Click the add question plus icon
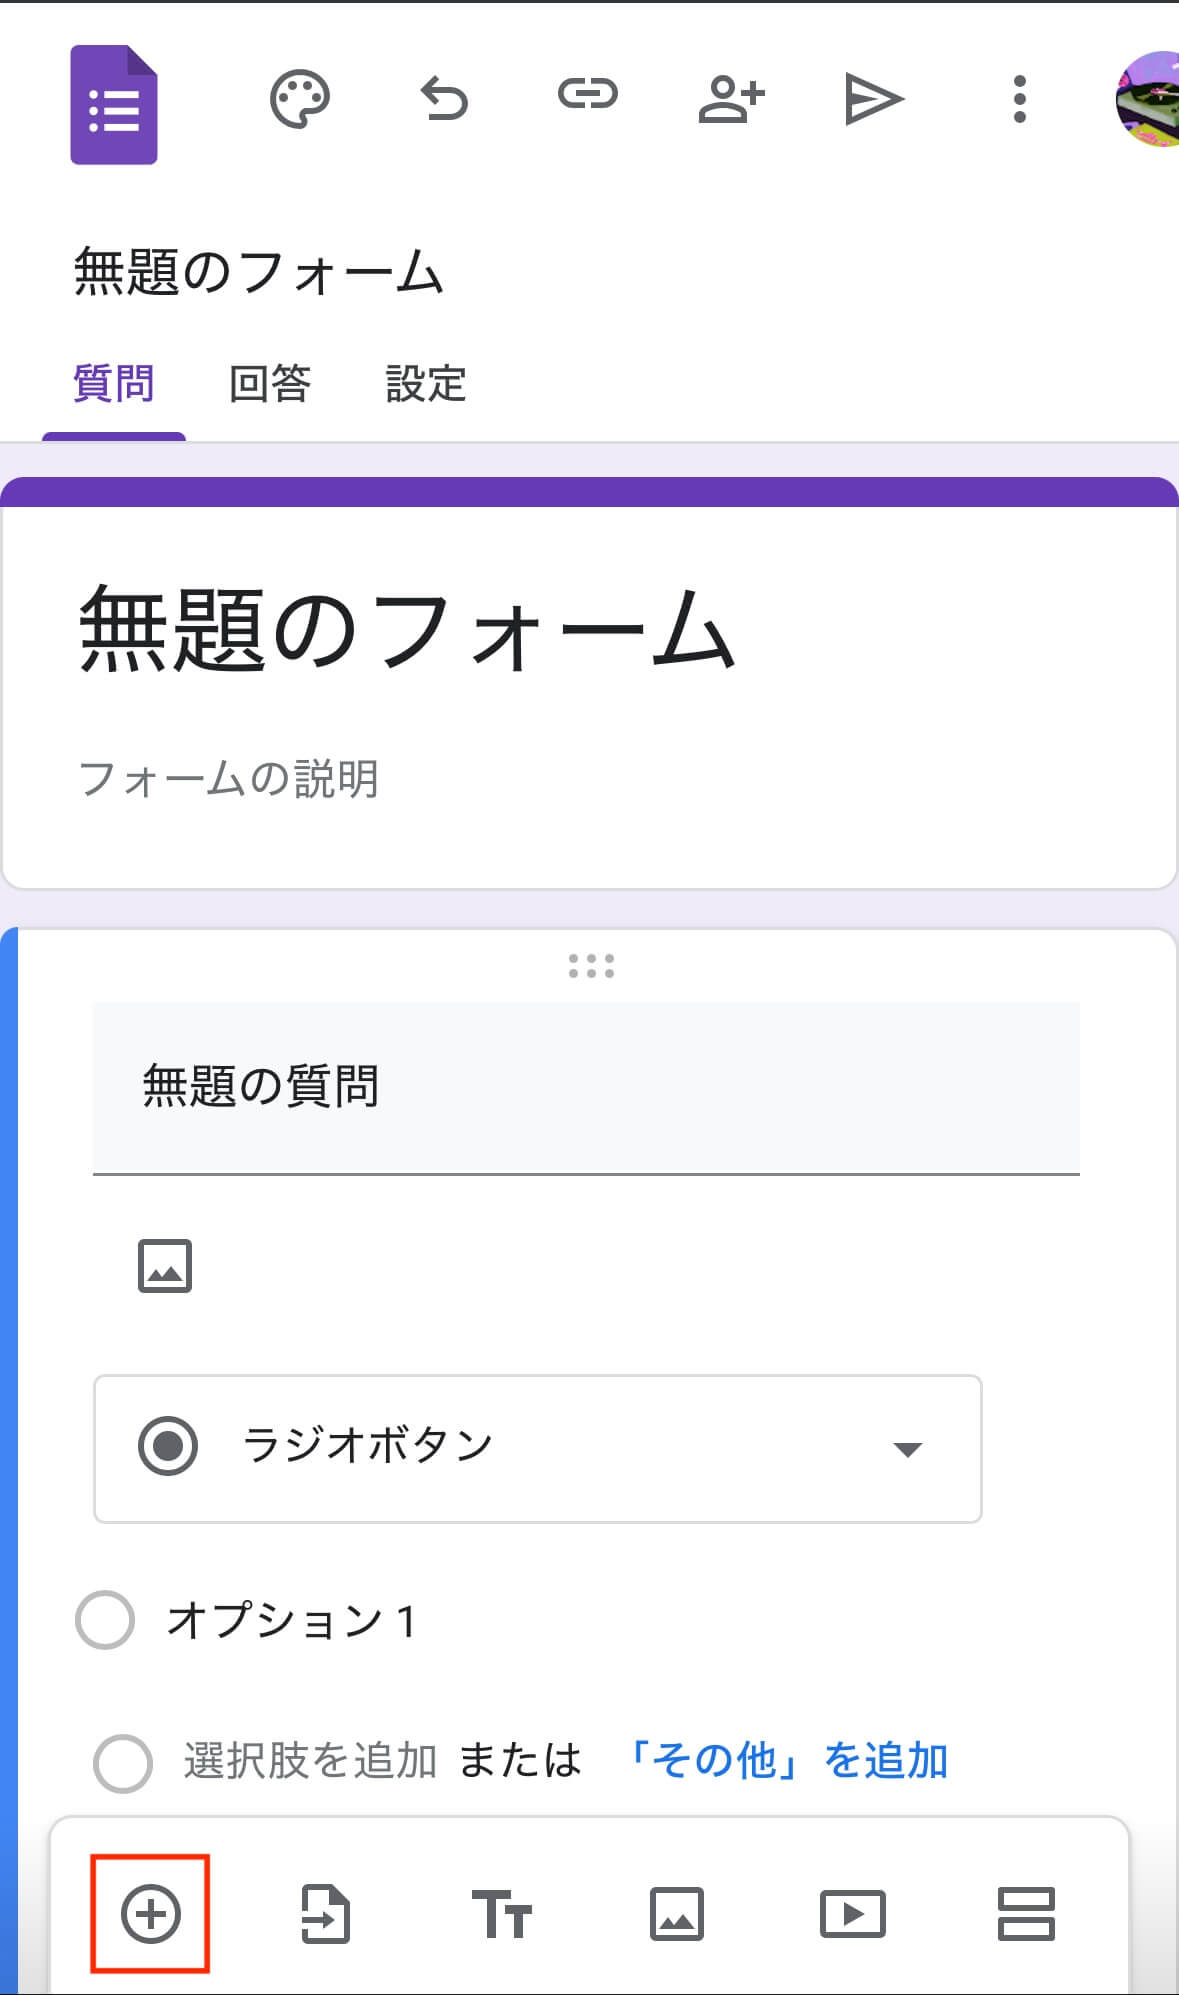This screenshot has height=1995, width=1179. [150, 1914]
